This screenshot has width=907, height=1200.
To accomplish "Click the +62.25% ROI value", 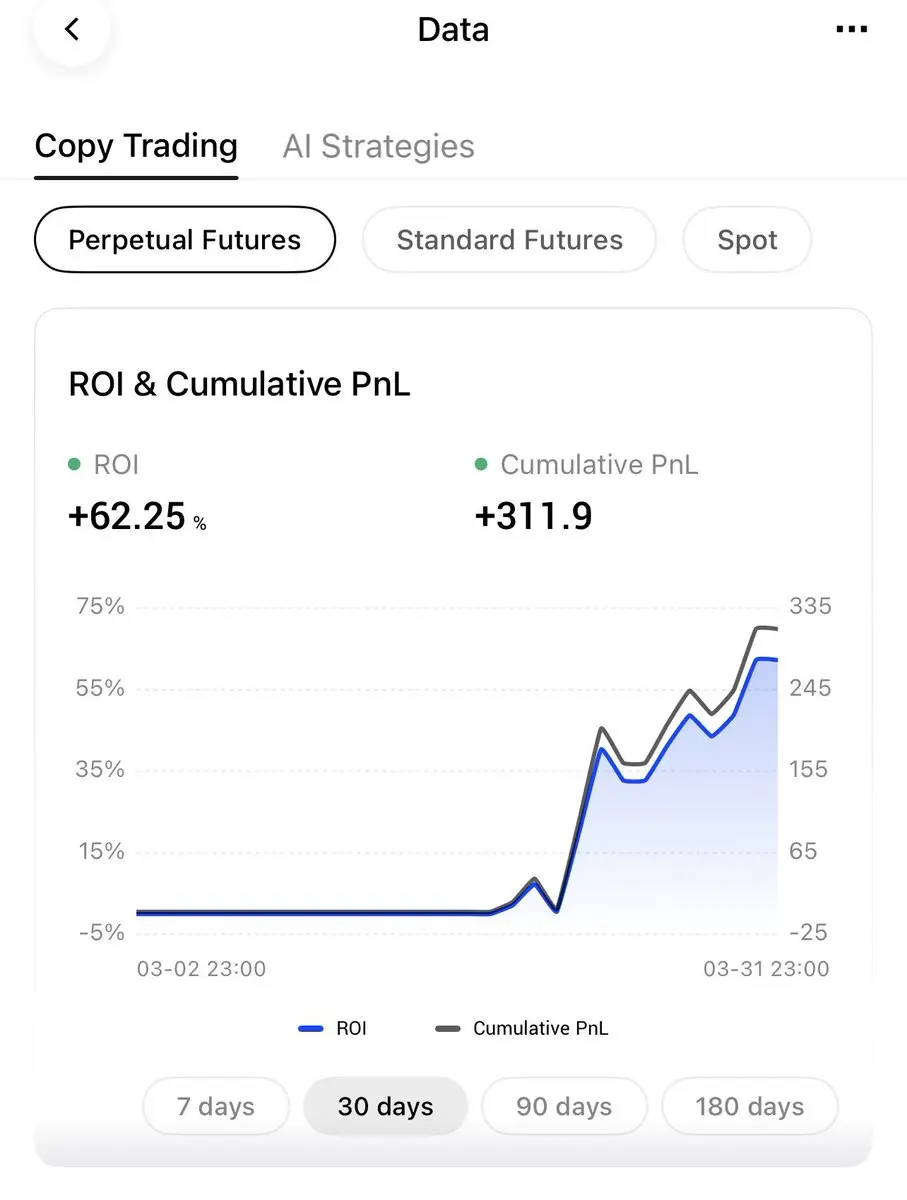I will pos(137,517).
